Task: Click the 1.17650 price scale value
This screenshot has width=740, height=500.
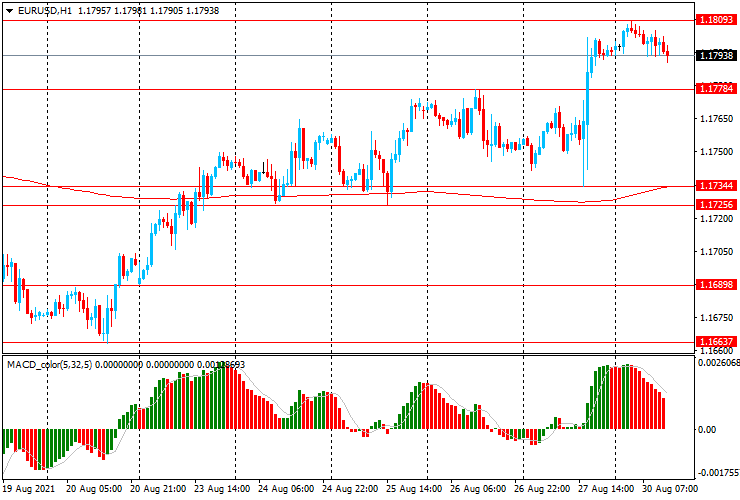Action: (717, 119)
